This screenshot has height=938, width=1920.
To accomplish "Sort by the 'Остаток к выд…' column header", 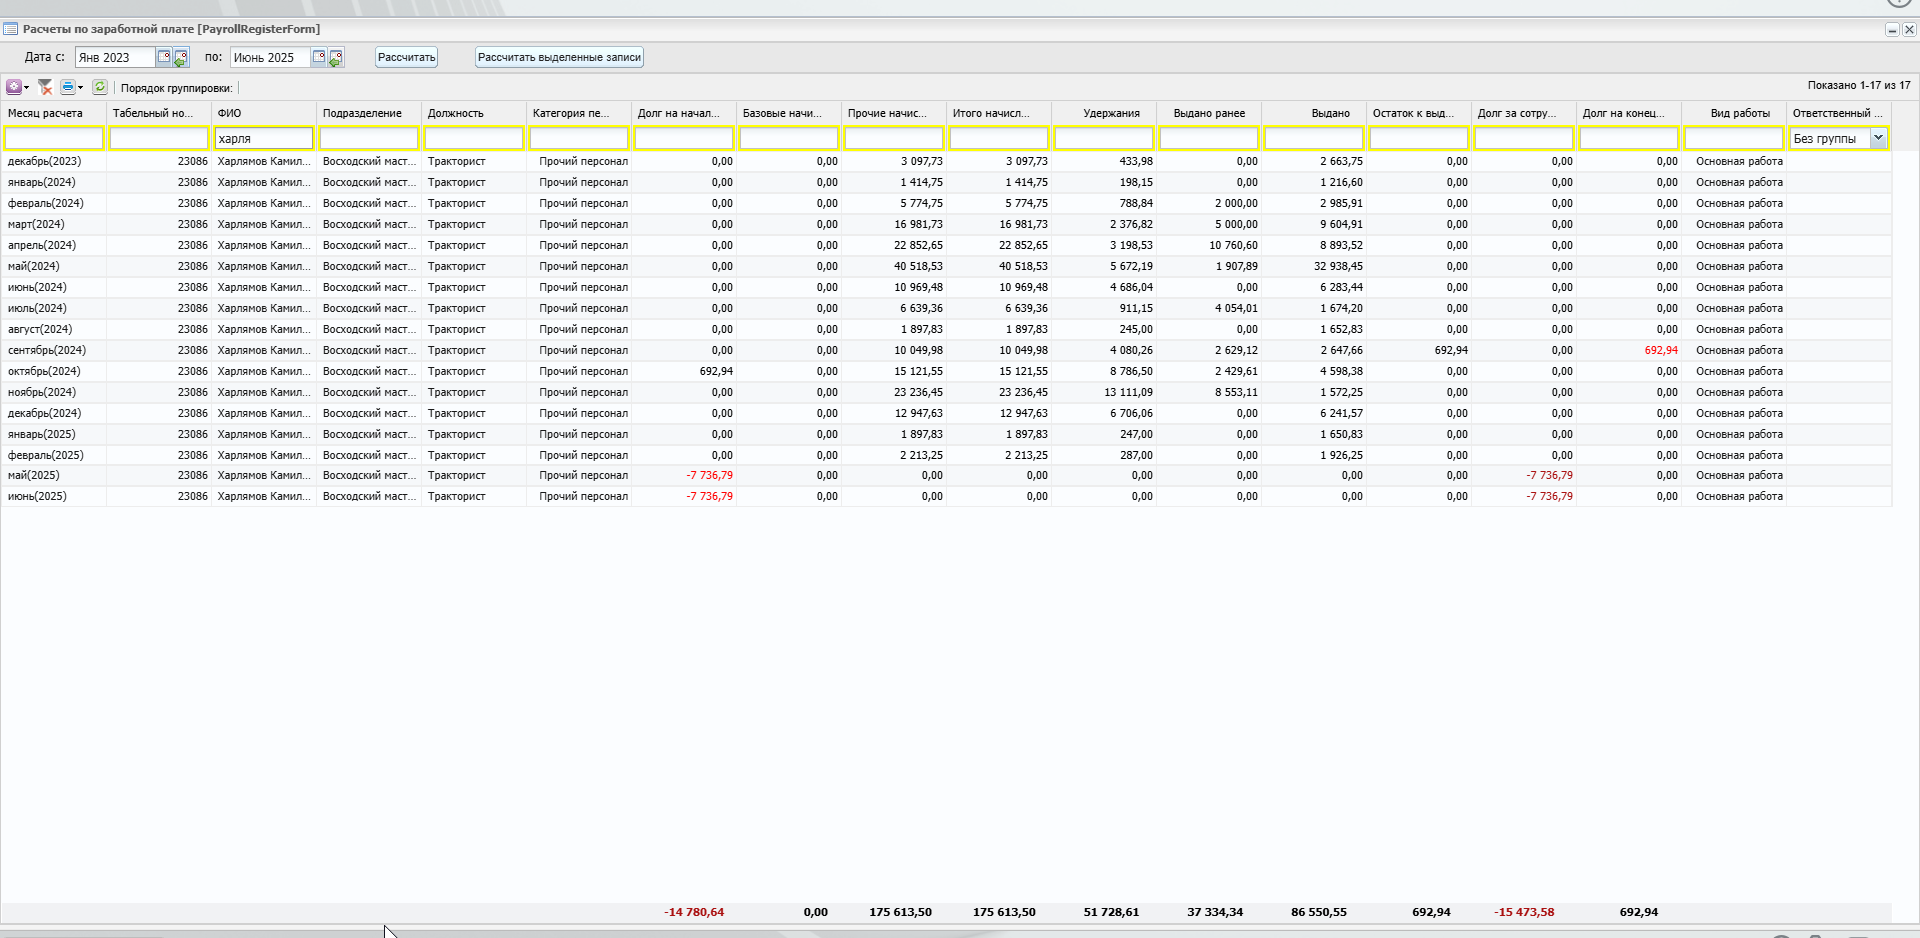I will tap(1419, 113).
